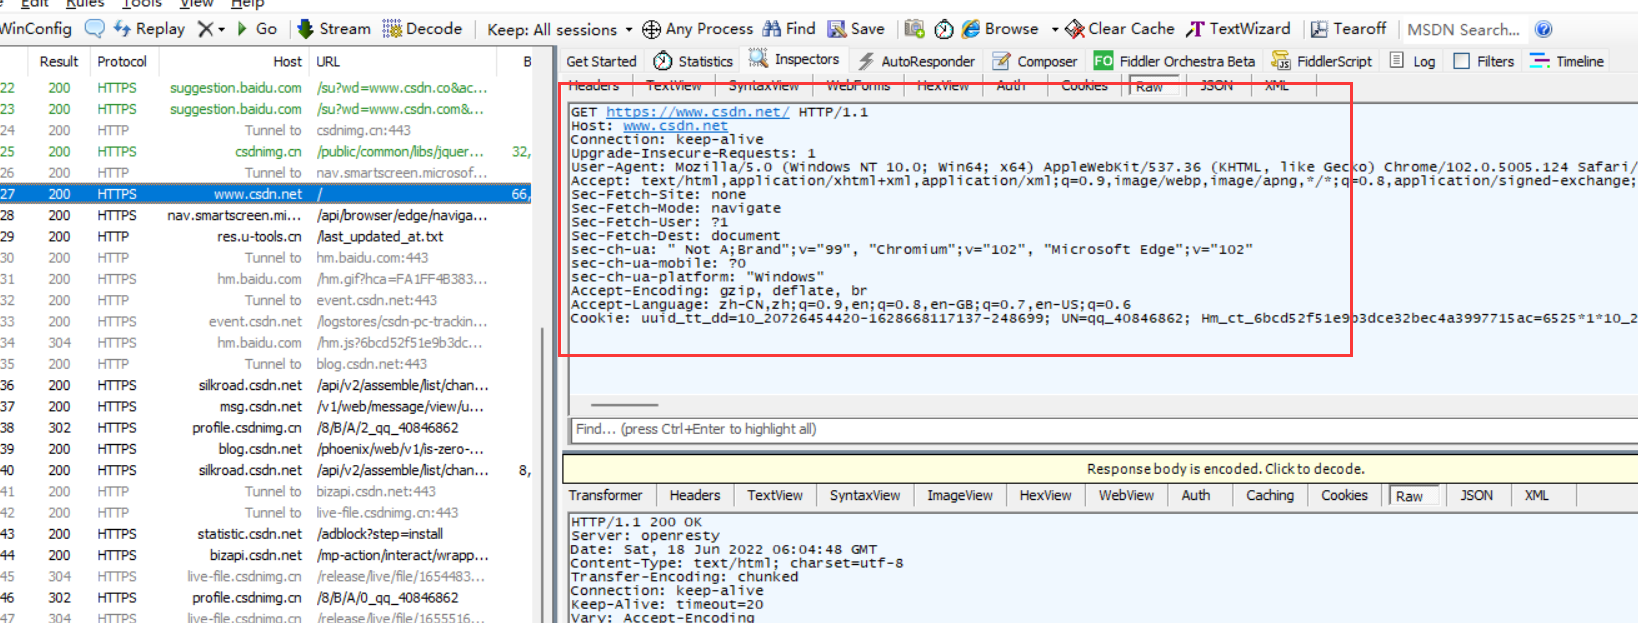The image size is (1638, 623).
Task: Toggle Decode mode
Action: point(421,29)
